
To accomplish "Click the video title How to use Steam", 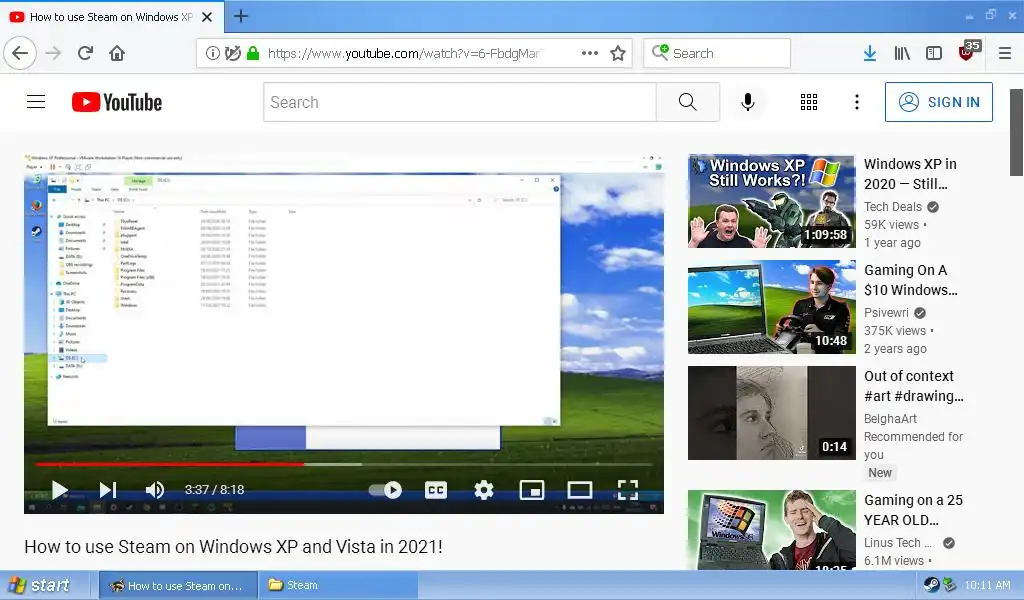I will click(x=233, y=546).
